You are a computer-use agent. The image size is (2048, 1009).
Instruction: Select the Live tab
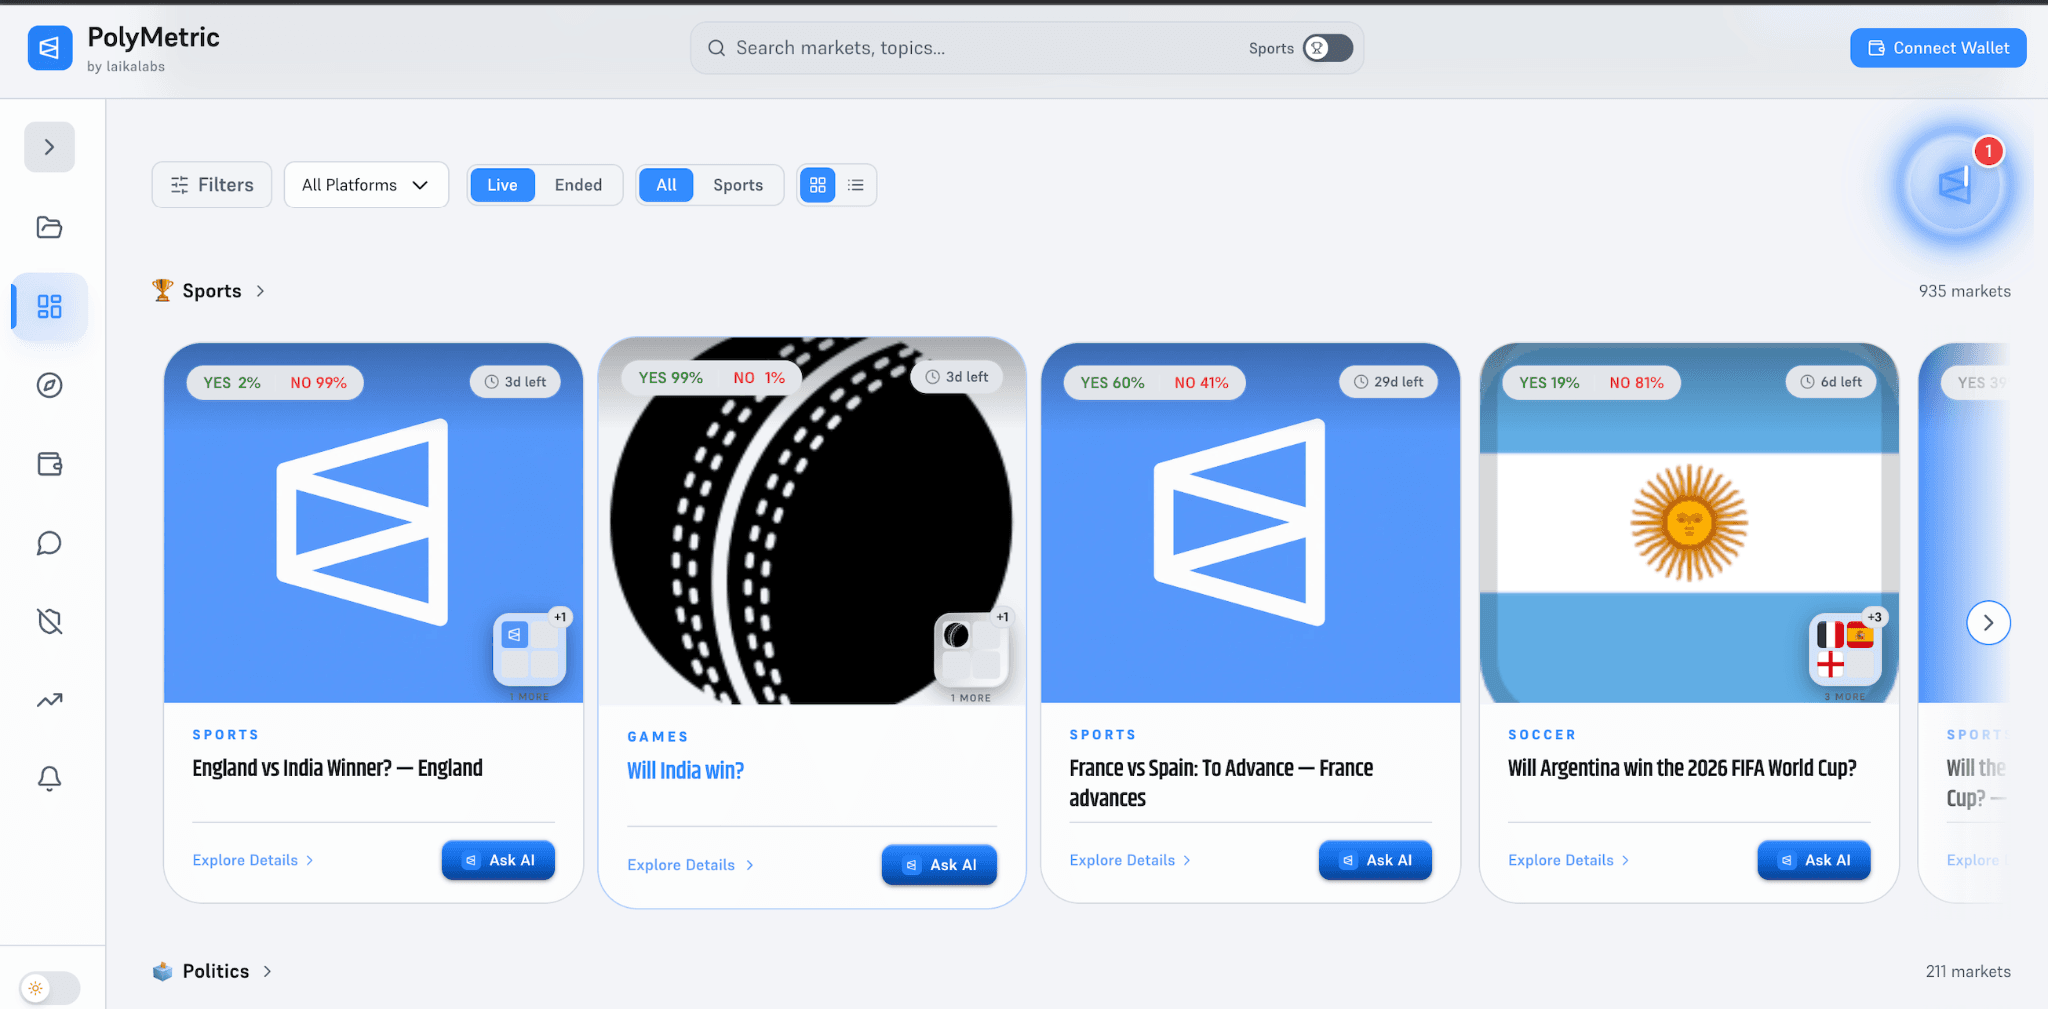[502, 185]
